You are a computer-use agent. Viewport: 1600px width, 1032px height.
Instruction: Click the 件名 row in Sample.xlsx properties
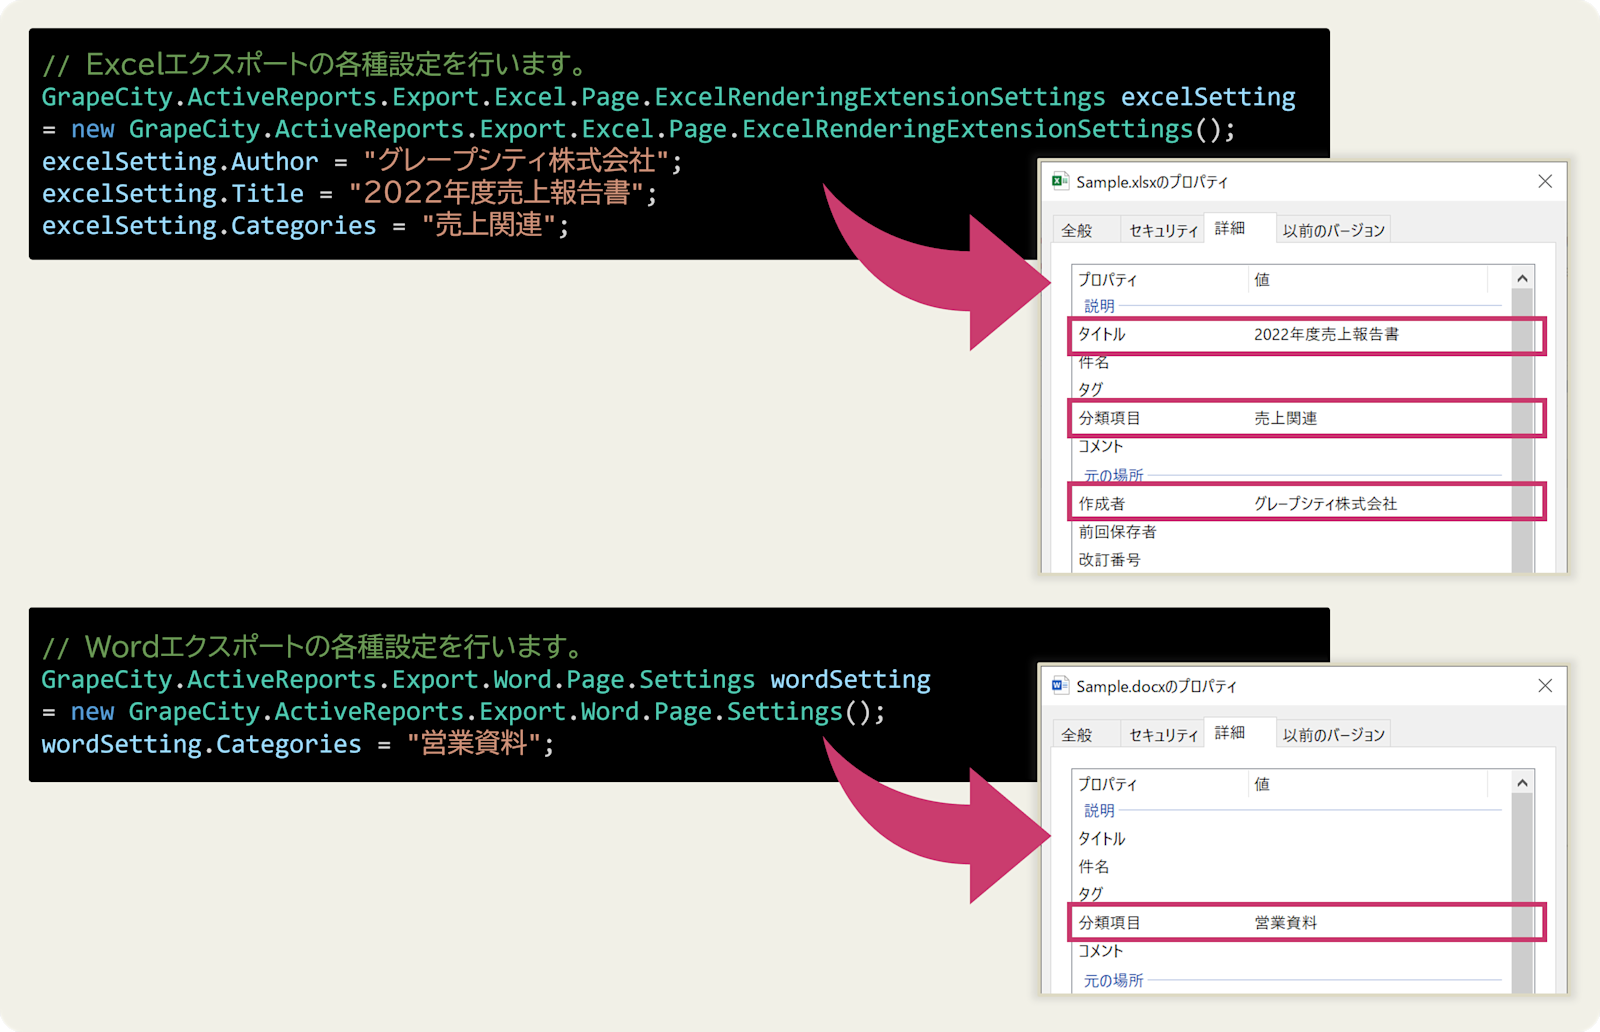[x=1292, y=362]
